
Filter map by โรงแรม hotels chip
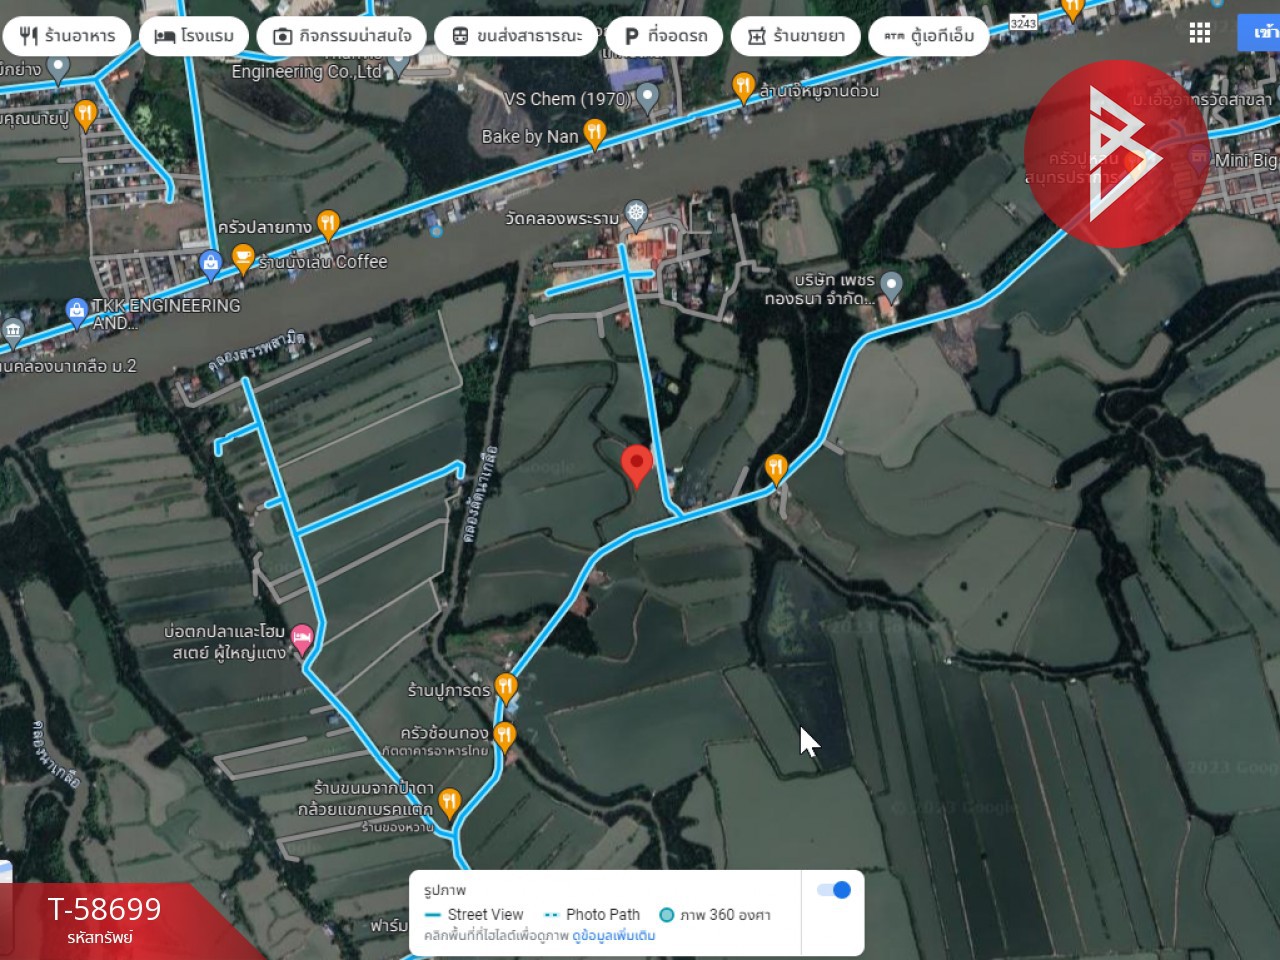pyautogui.click(x=194, y=36)
